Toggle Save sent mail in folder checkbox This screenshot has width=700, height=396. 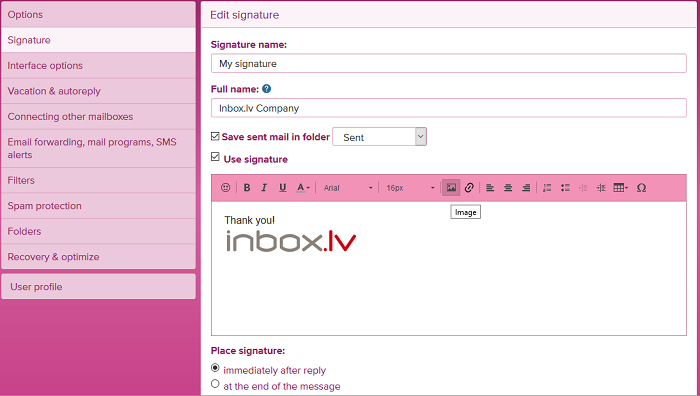pyautogui.click(x=215, y=137)
